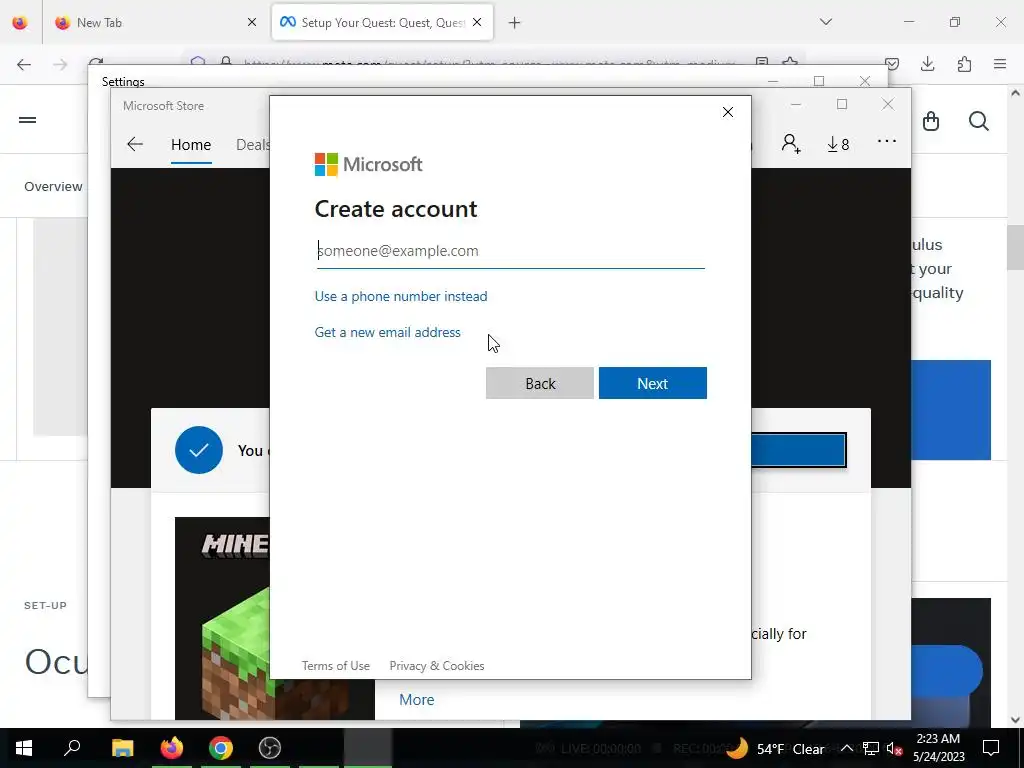Image resolution: width=1024 pixels, height=768 pixels.
Task: Show hidden tray icons chevron
Action: tap(846, 748)
